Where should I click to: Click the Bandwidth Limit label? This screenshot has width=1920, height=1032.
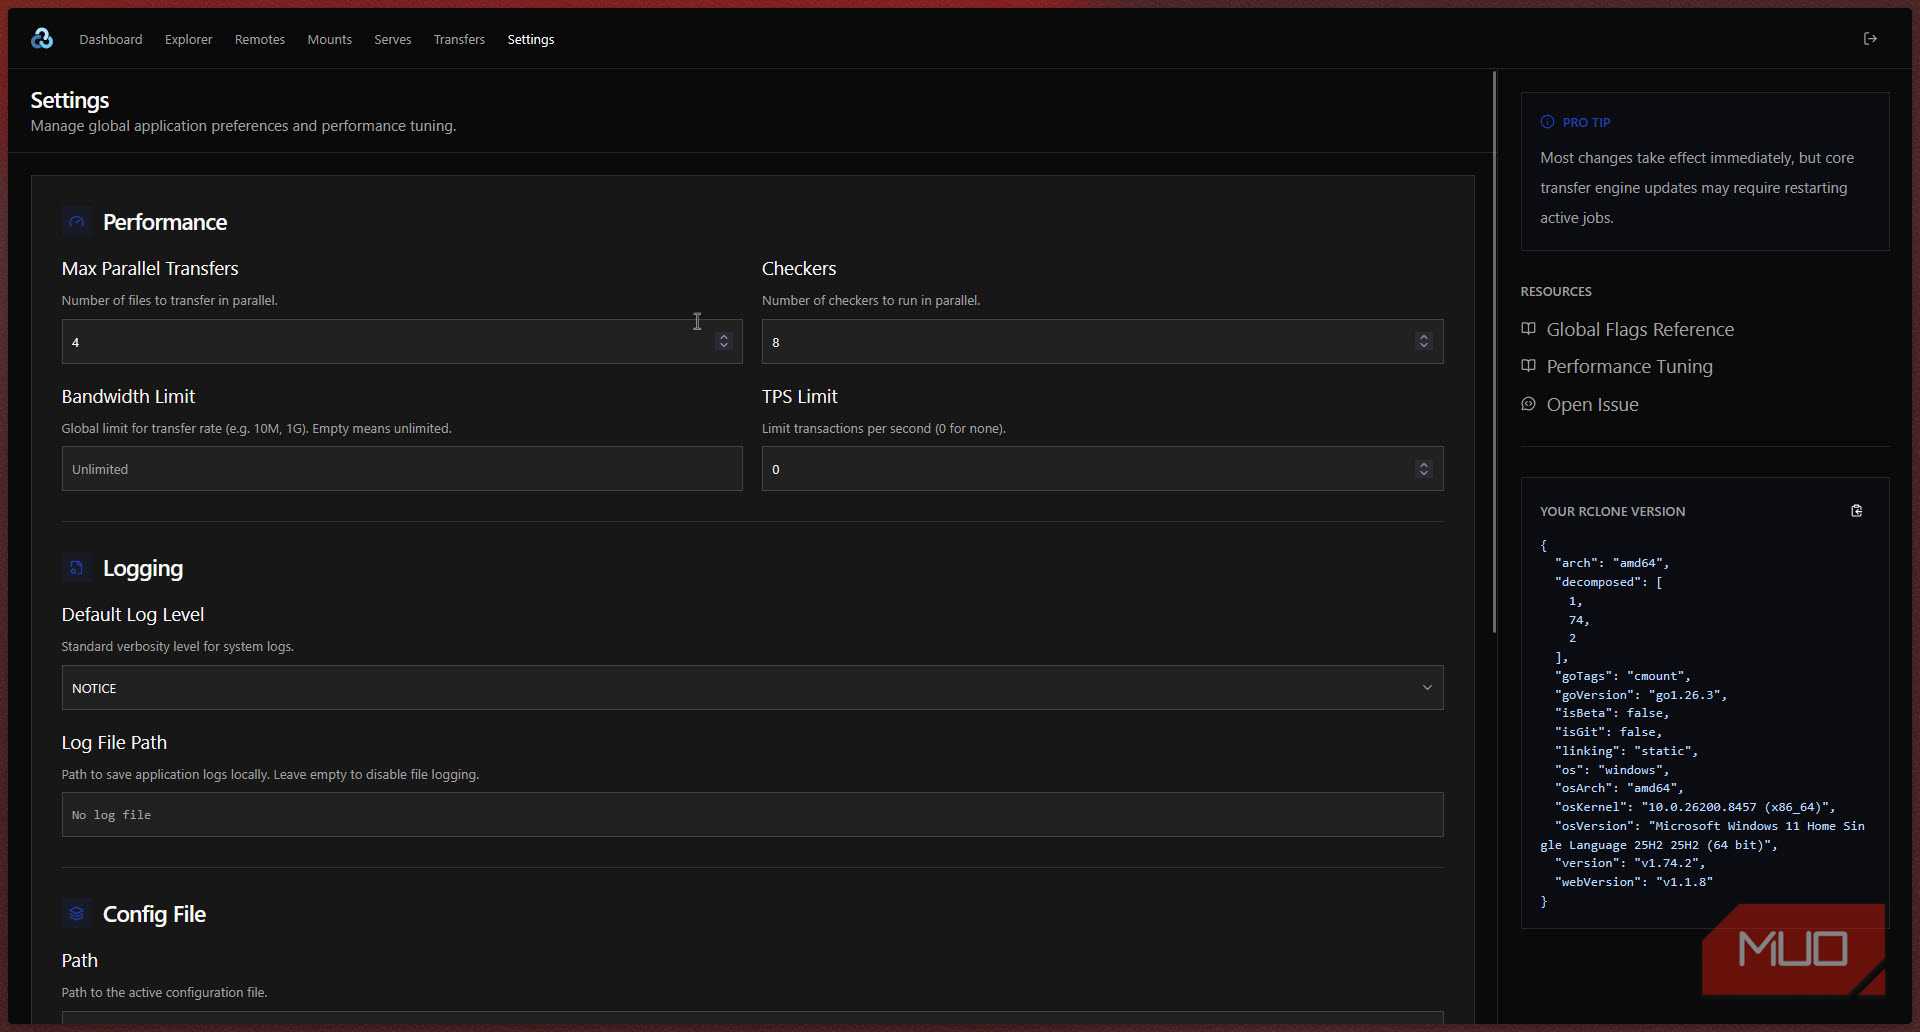[128, 396]
